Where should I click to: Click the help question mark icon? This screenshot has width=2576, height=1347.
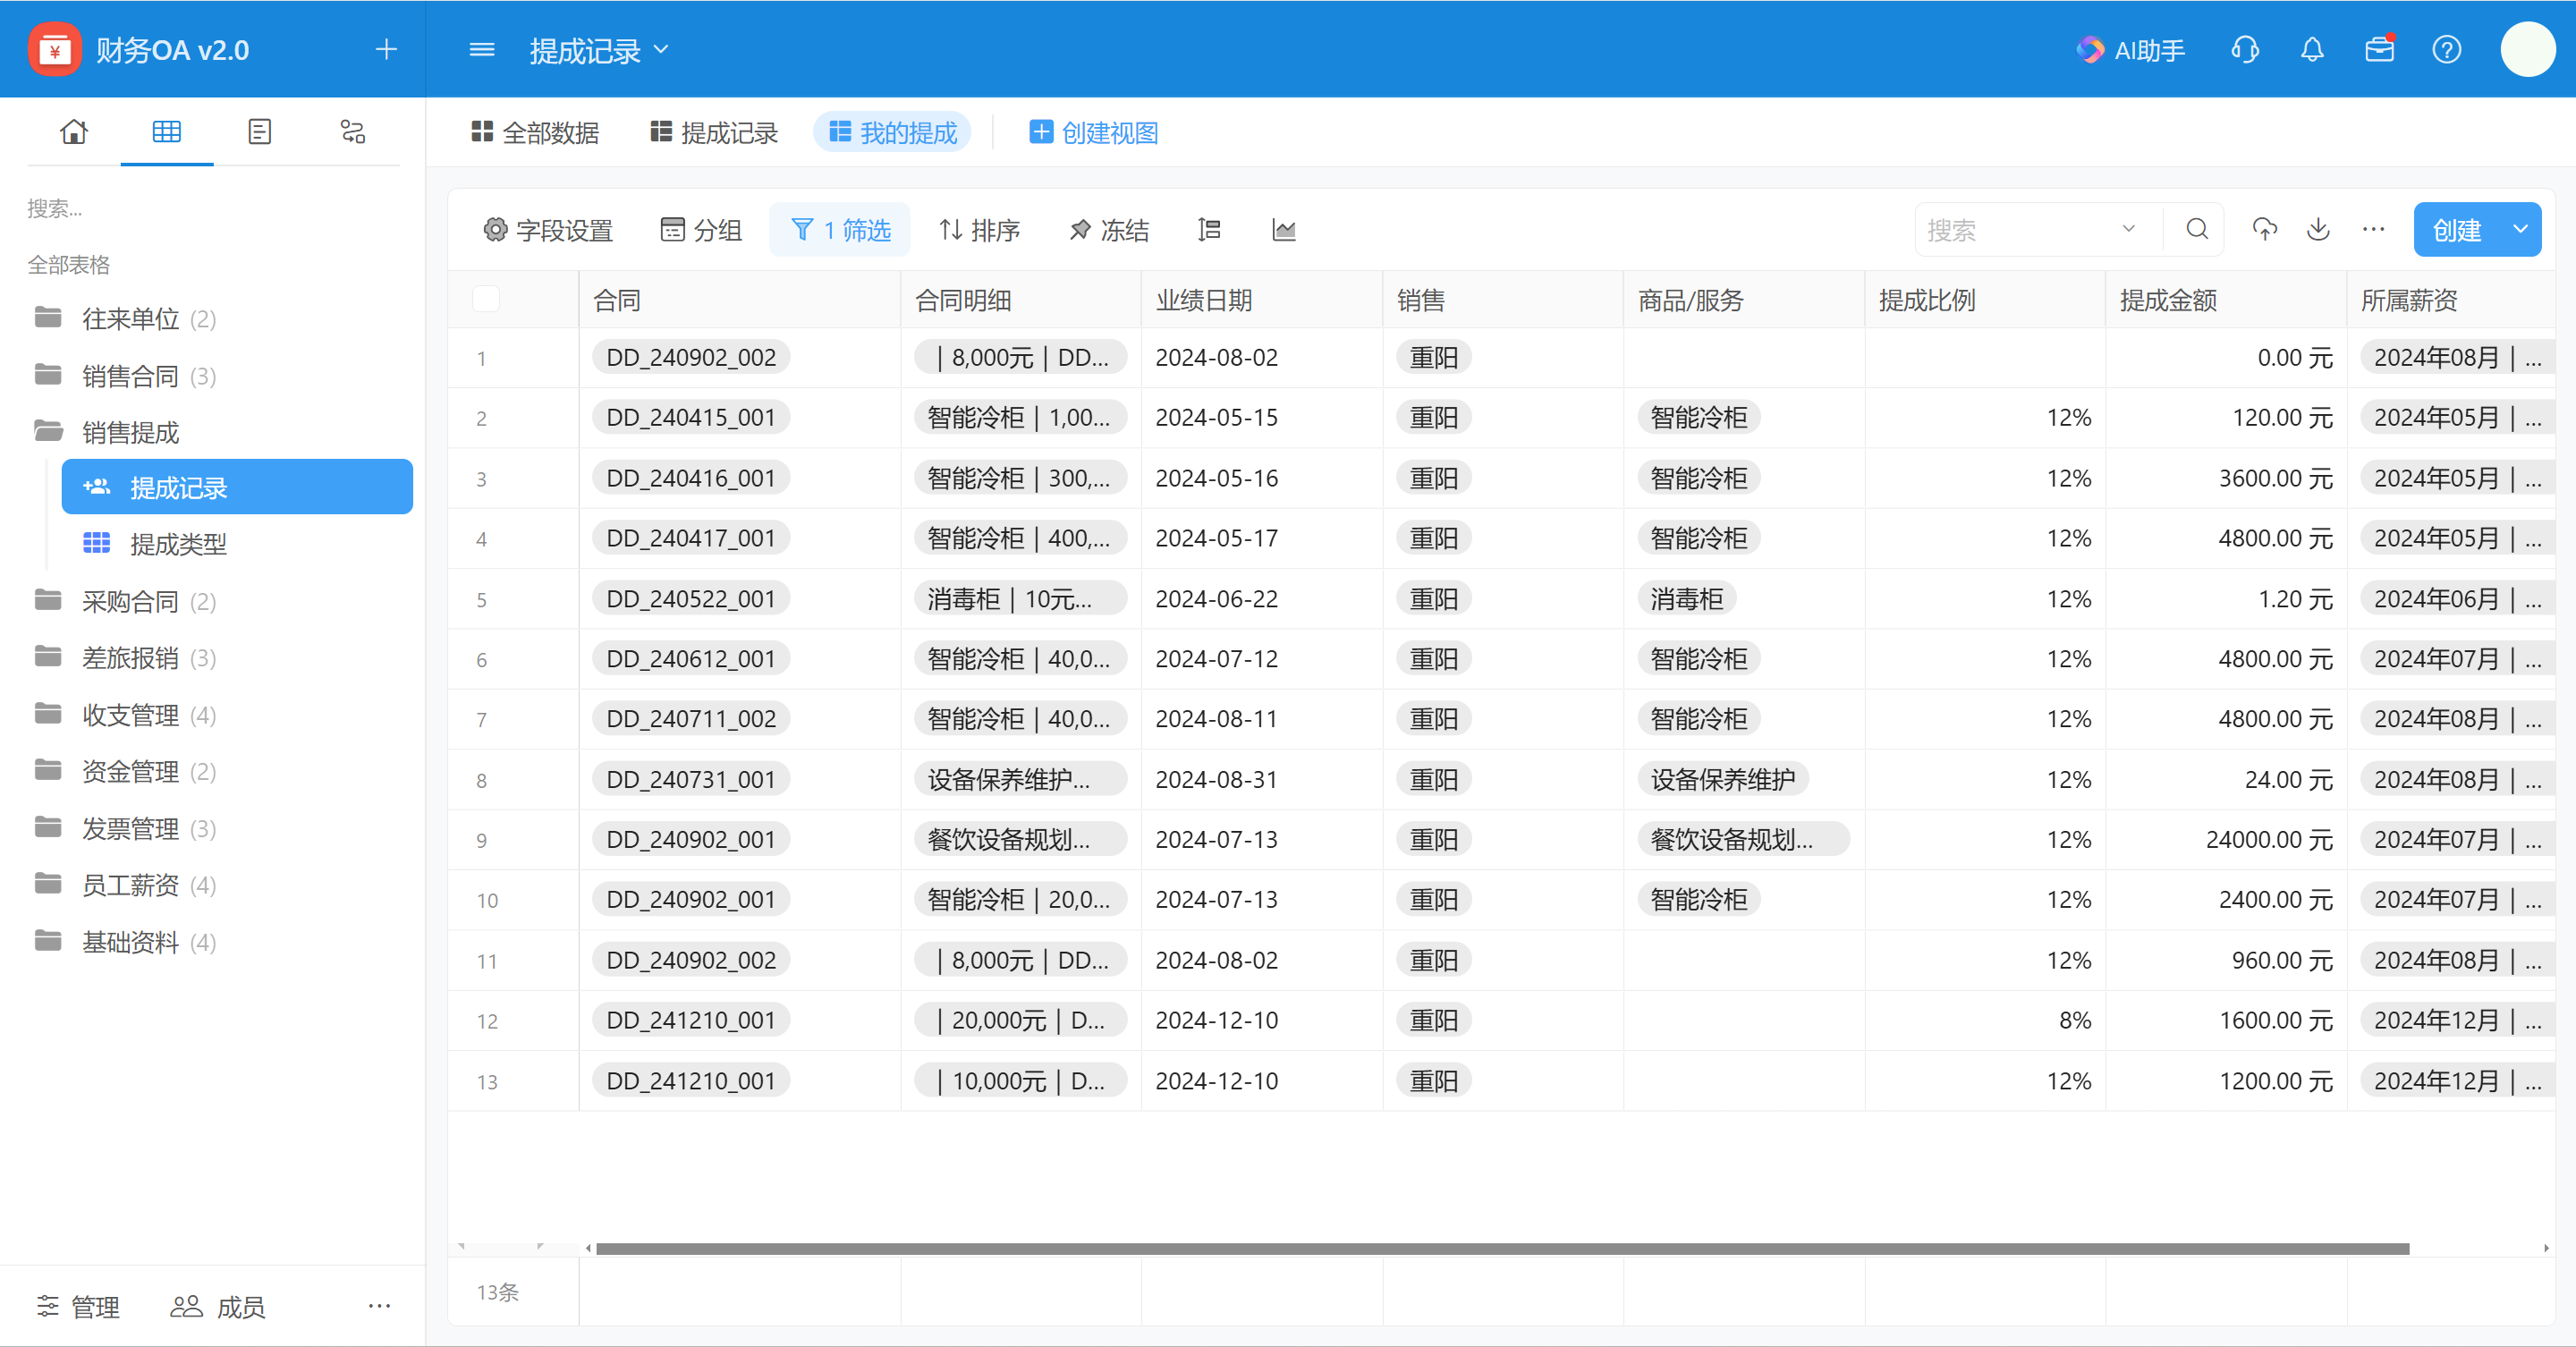[x=2447, y=49]
